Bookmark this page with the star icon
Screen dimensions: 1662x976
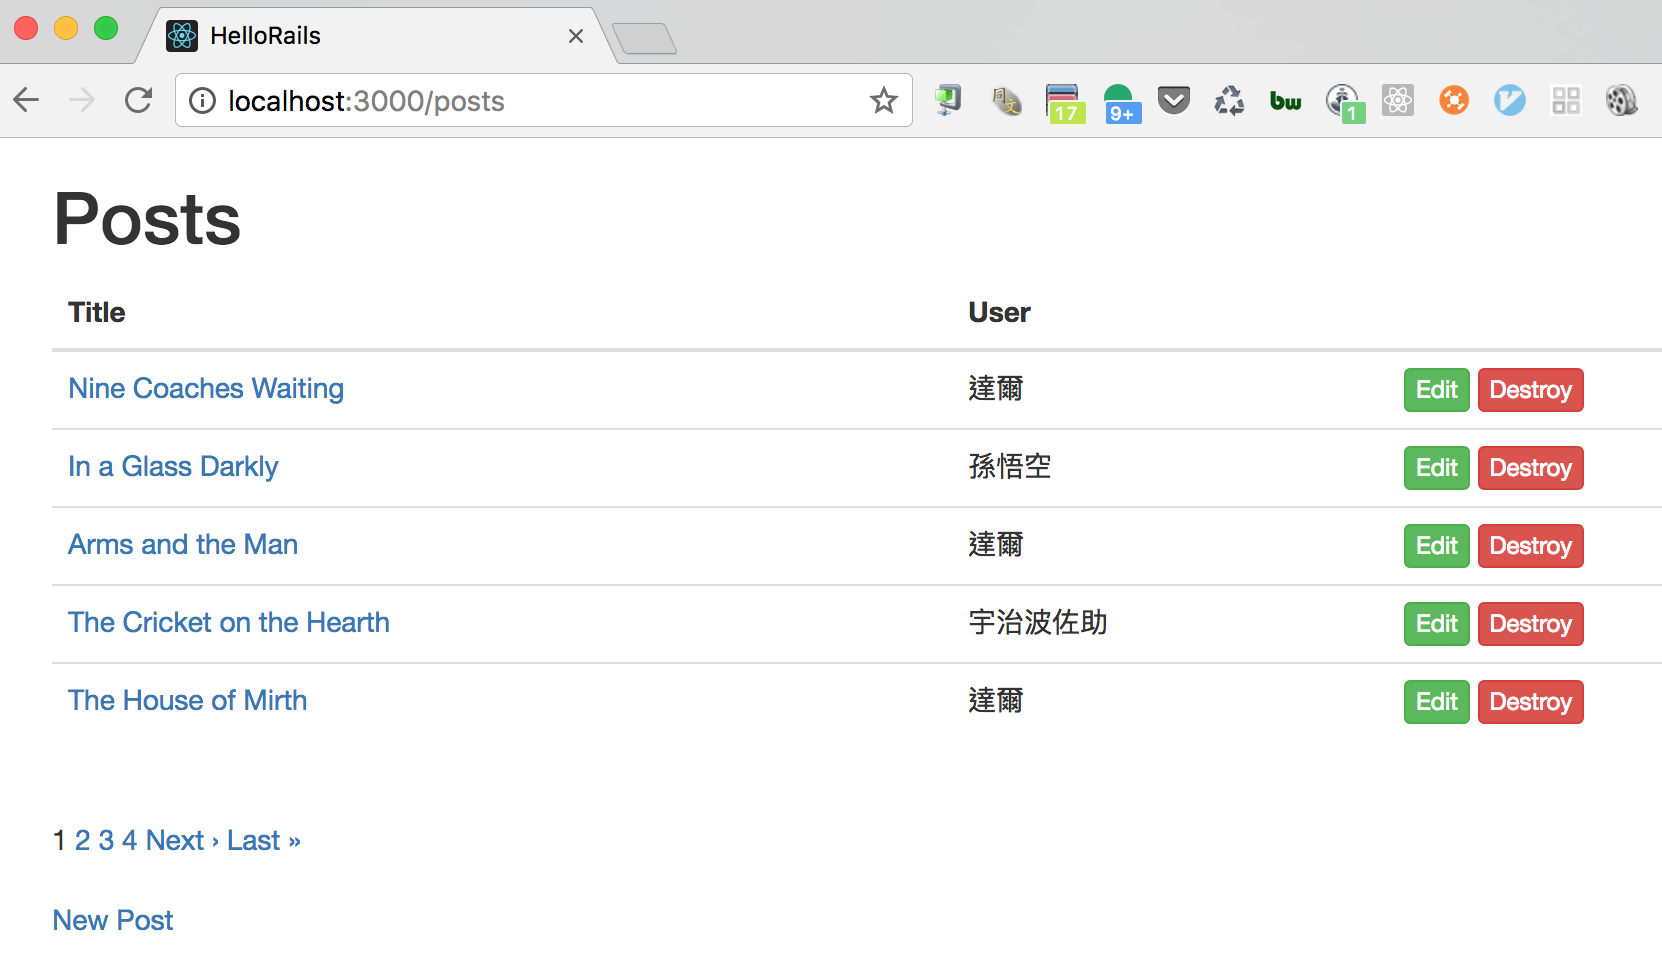tap(883, 101)
